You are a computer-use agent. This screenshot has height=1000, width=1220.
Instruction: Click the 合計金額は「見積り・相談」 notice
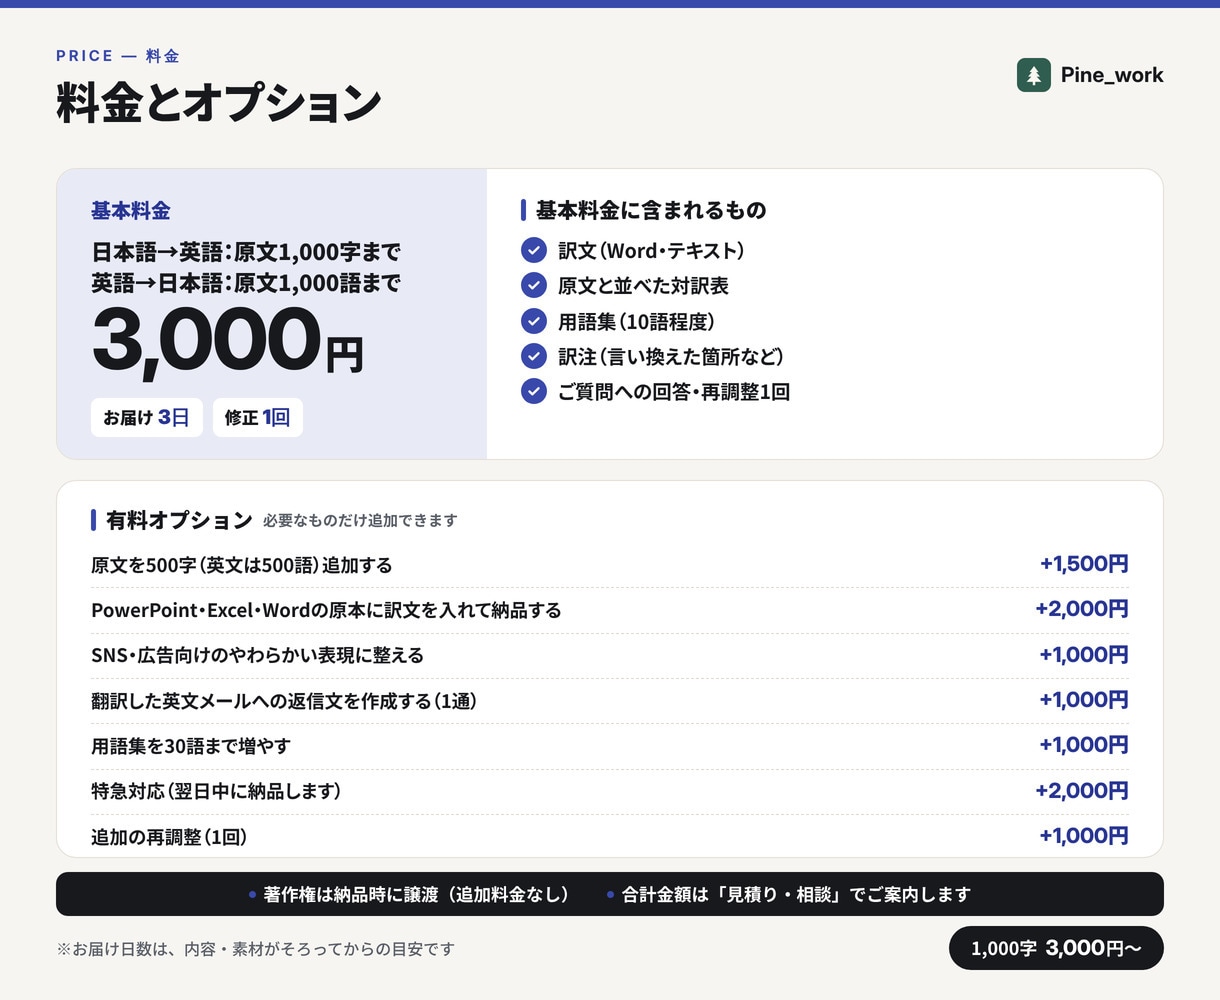pyautogui.click(x=789, y=894)
